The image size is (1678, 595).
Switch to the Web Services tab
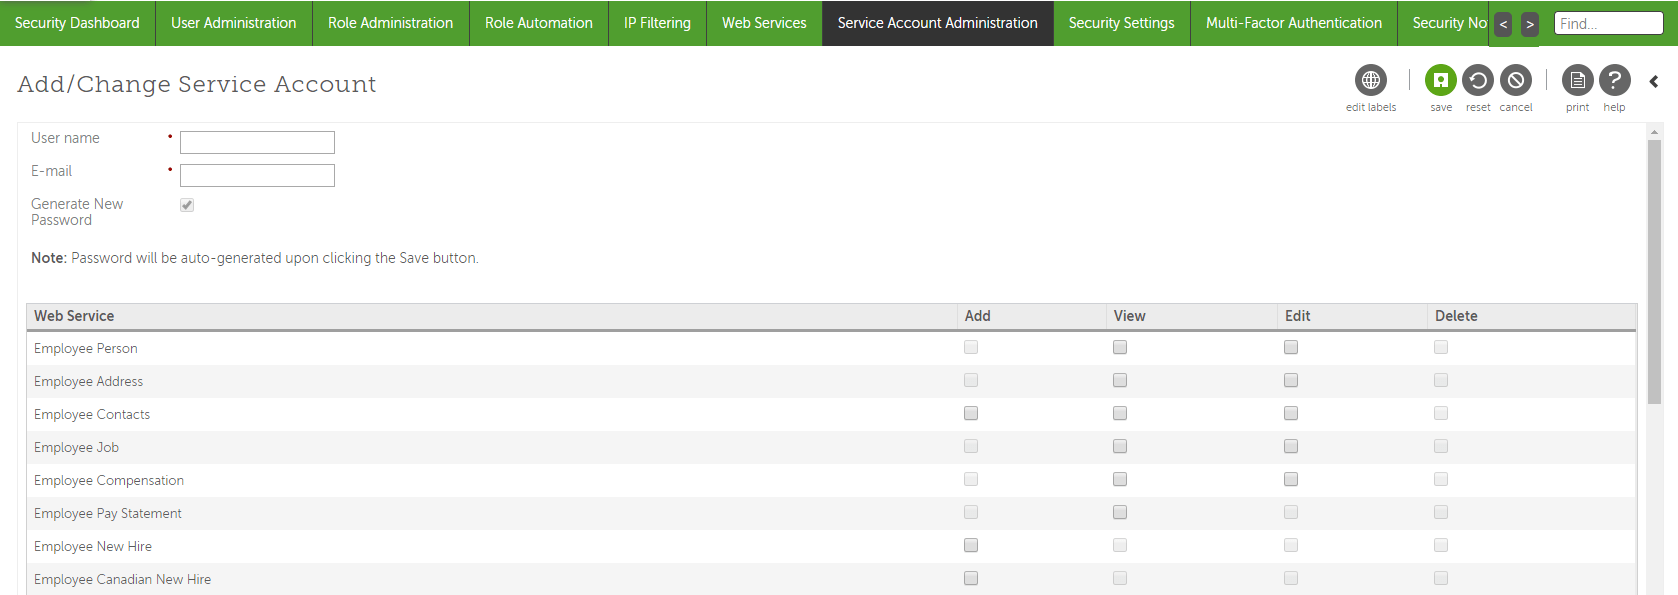(x=764, y=23)
